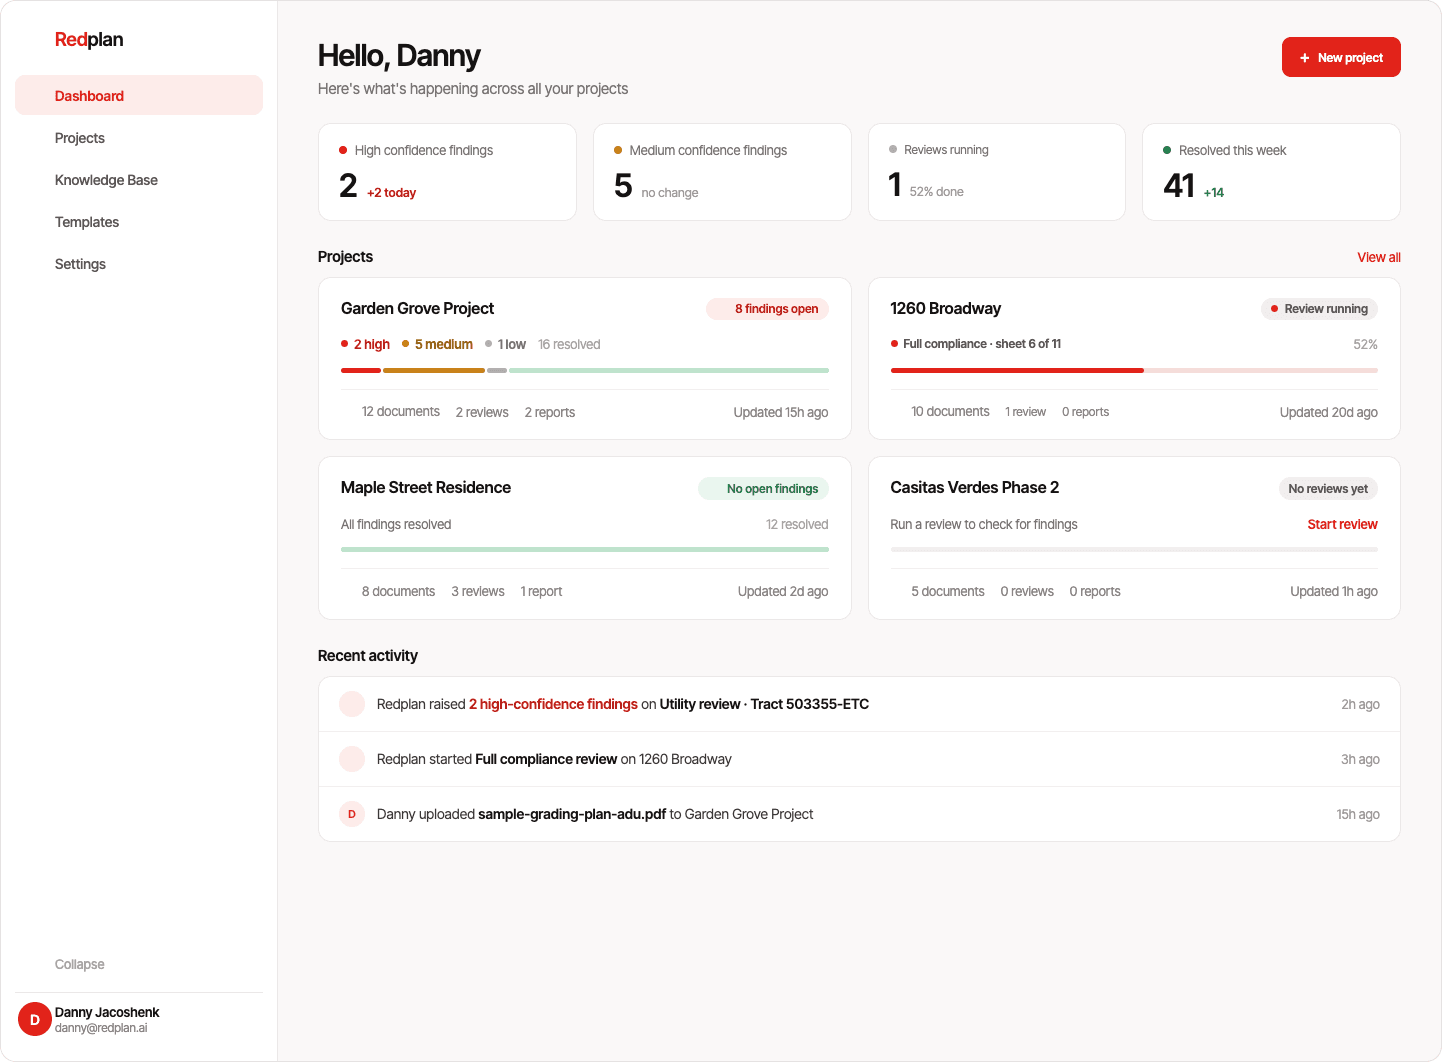
Task: Click the Garden Grove Project findings progress bar
Action: (585, 370)
